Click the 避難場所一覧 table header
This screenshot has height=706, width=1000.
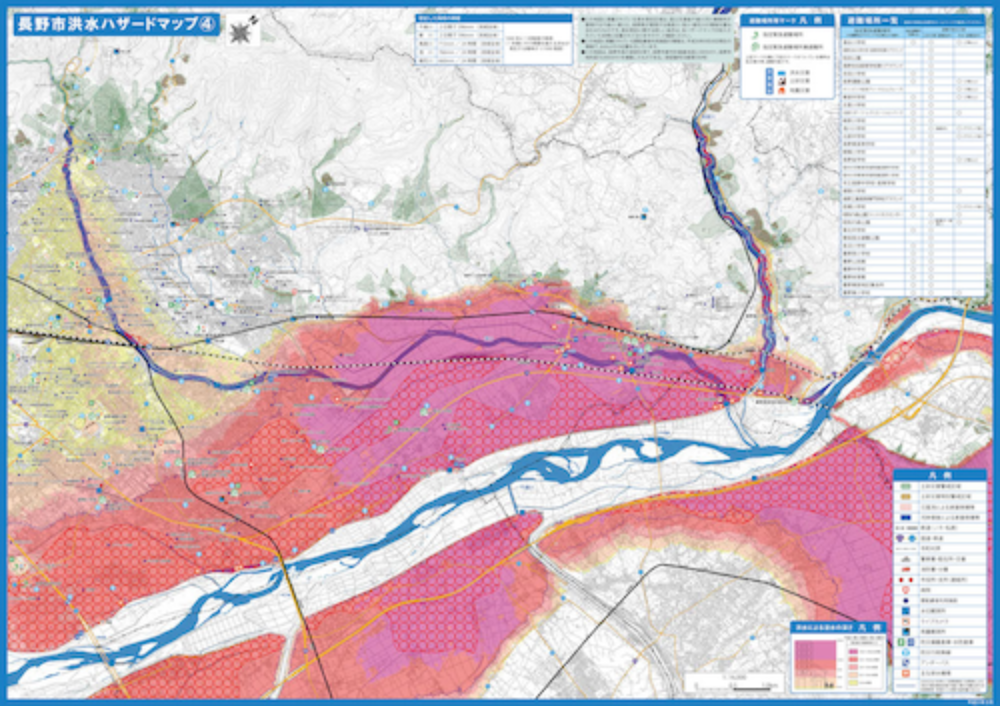tap(912, 20)
